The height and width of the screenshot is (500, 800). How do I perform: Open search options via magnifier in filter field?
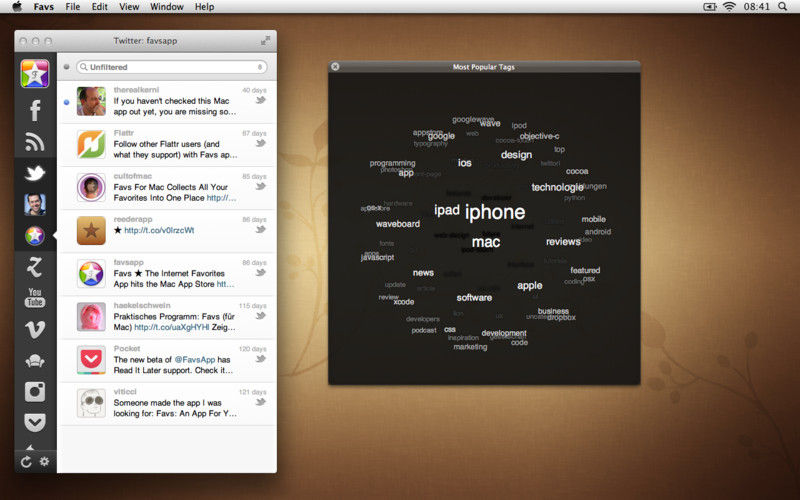coord(84,67)
